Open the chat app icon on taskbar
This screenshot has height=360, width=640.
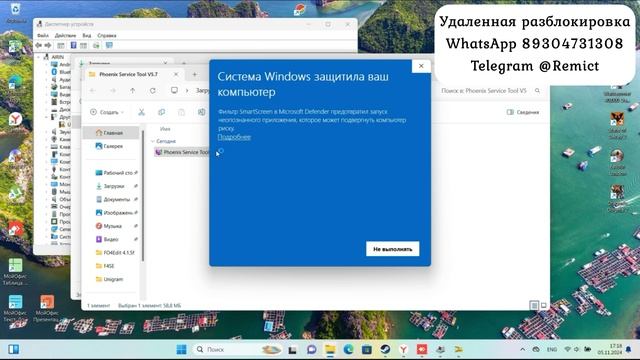(311, 349)
